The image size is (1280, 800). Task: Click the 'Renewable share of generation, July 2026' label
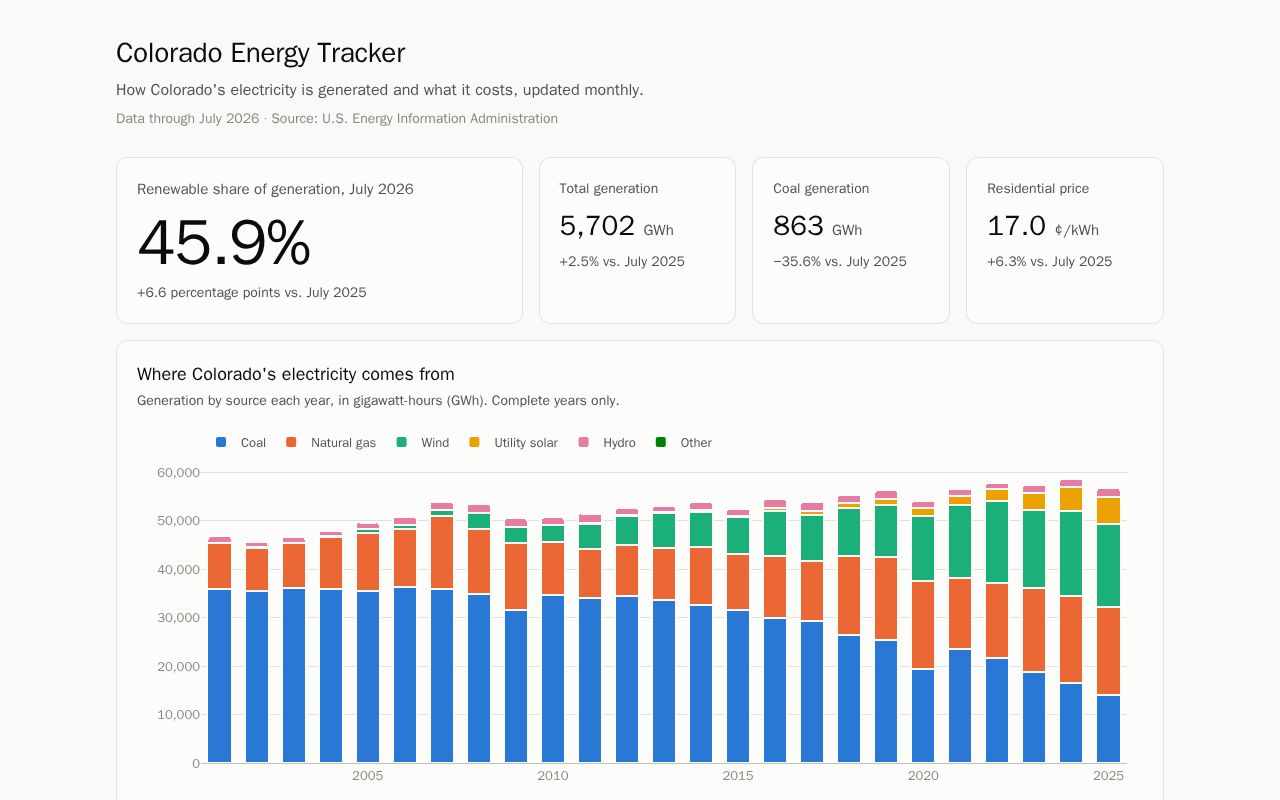(x=275, y=189)
